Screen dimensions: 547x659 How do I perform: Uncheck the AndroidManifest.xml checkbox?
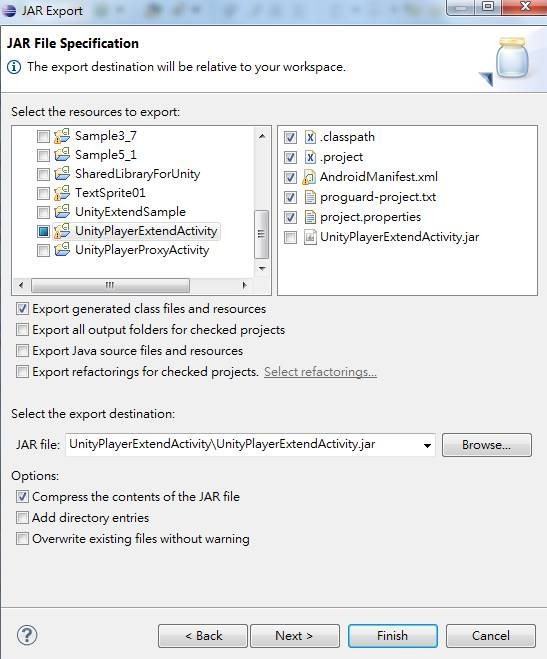pos(290,177)
